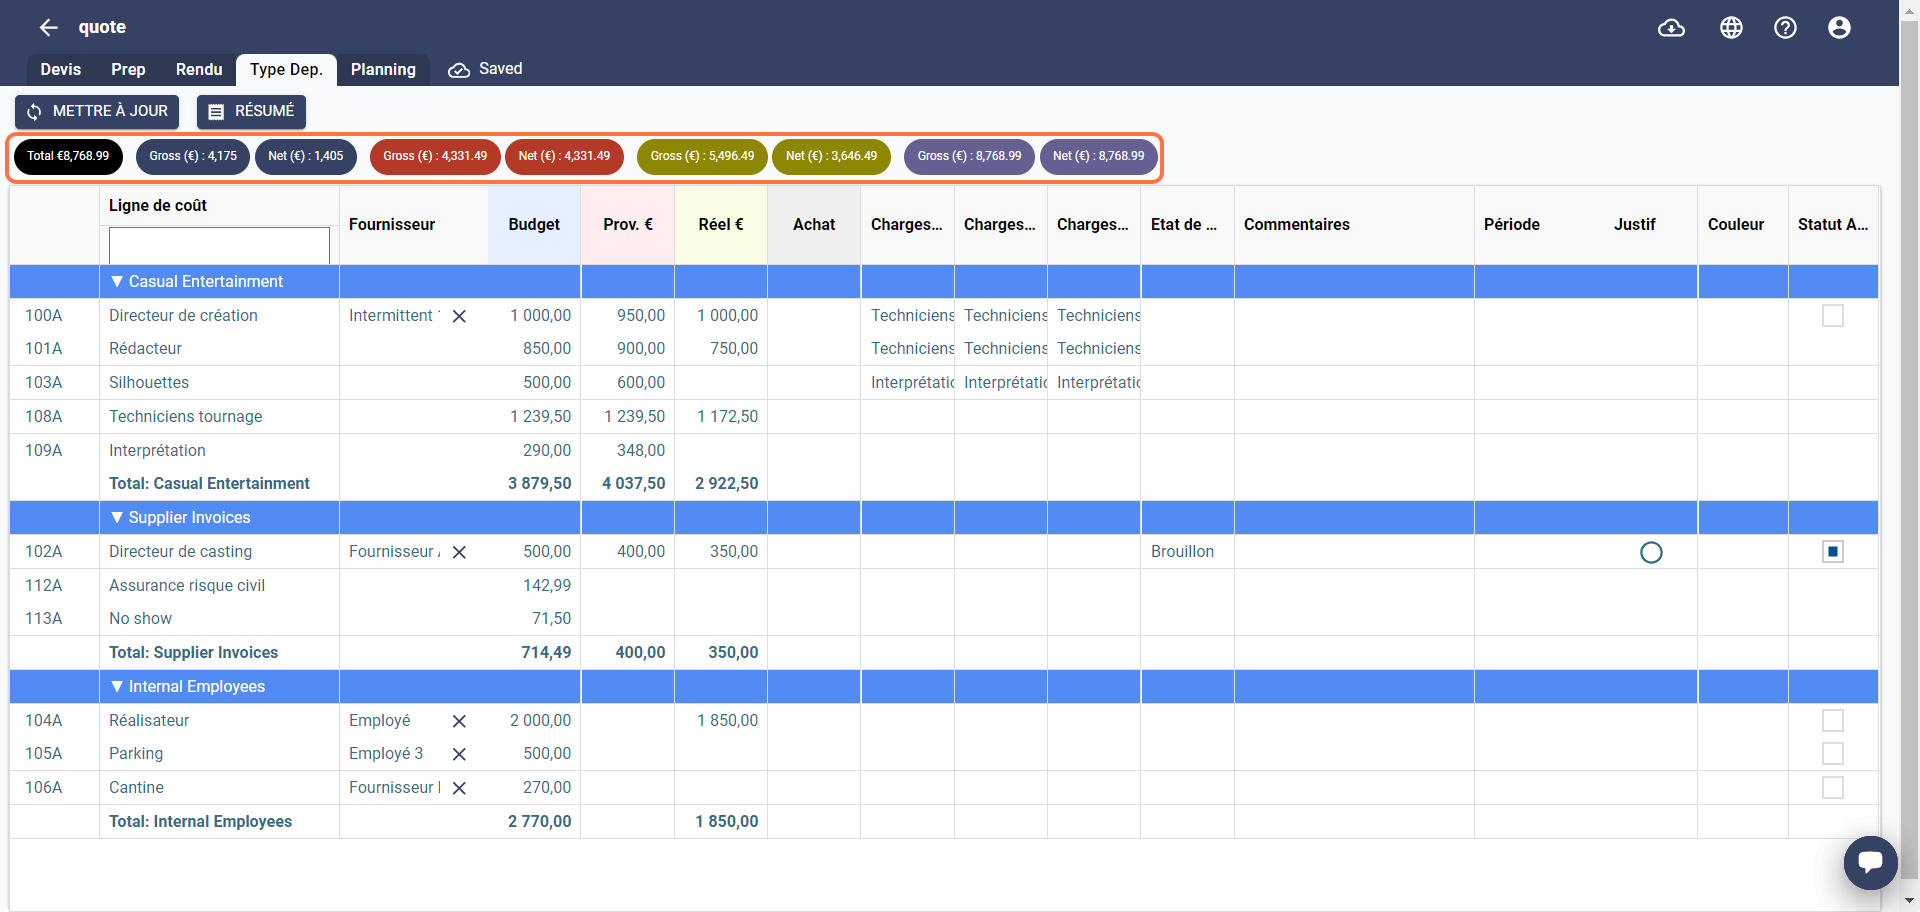Switch to the Rendu tab
Image resolution: width=1920 pixels, height=912 pixels.
199,70
